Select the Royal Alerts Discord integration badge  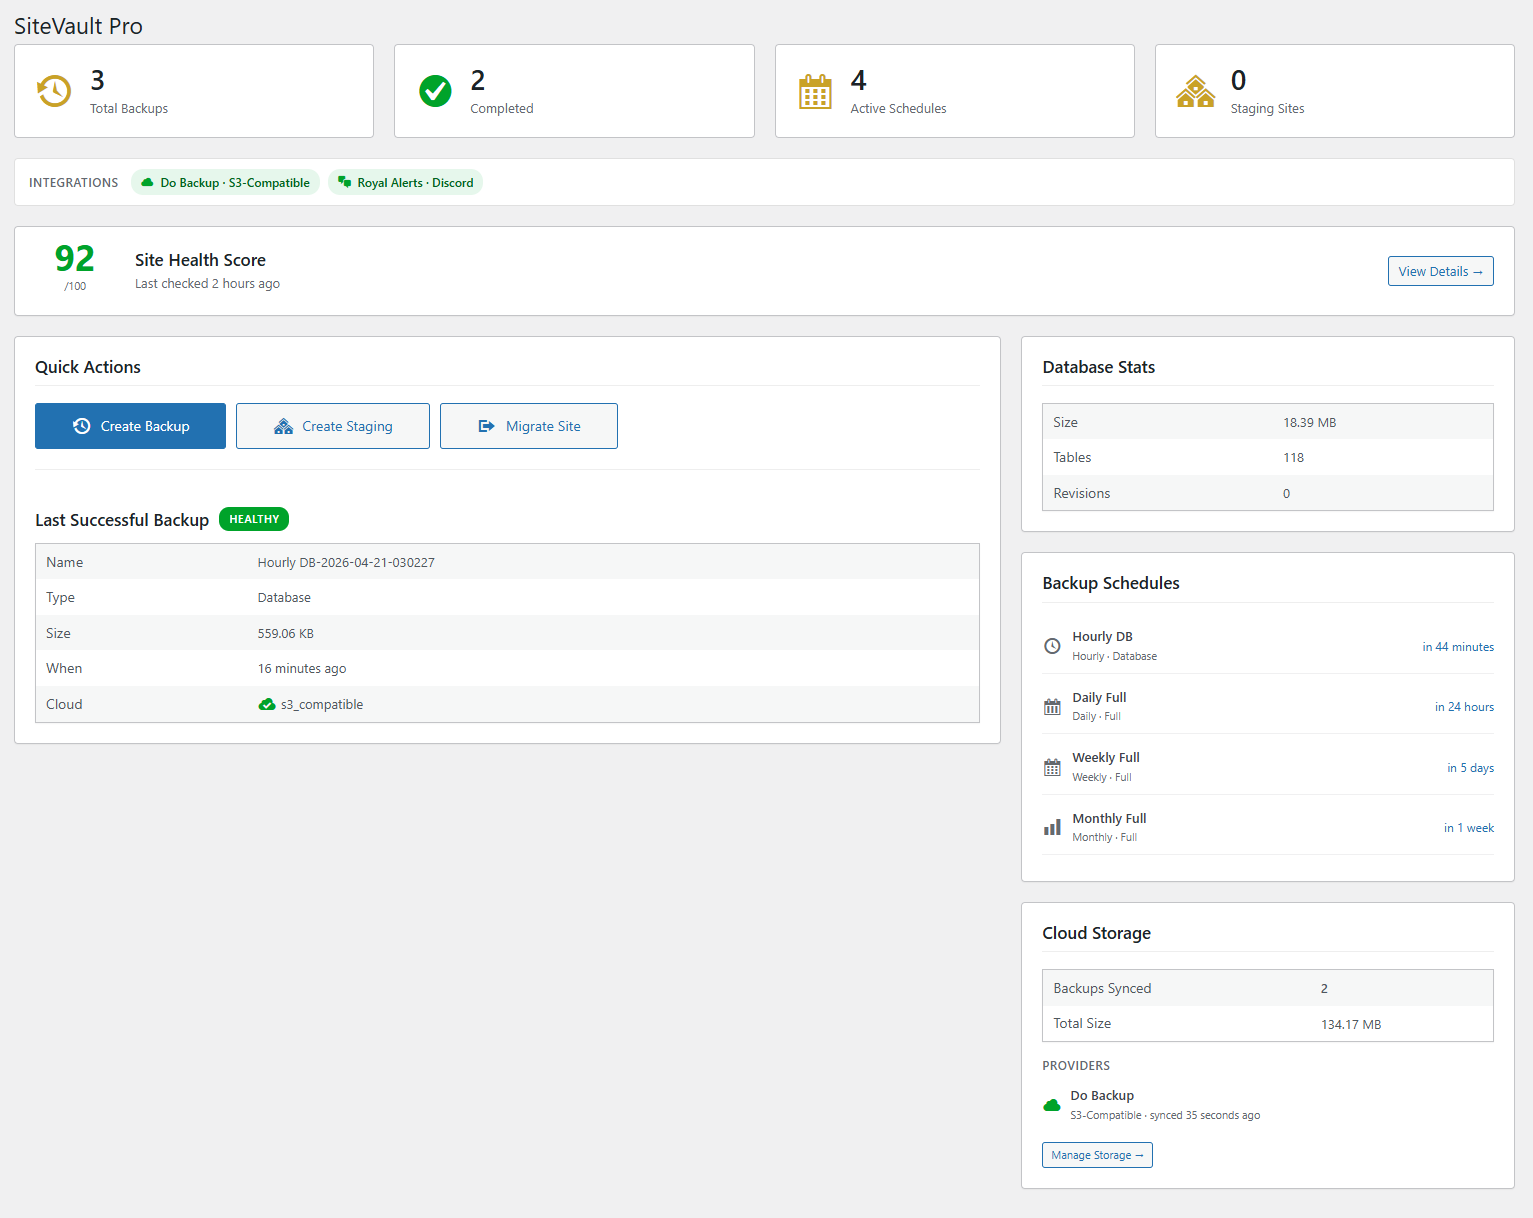click(406, 183)
